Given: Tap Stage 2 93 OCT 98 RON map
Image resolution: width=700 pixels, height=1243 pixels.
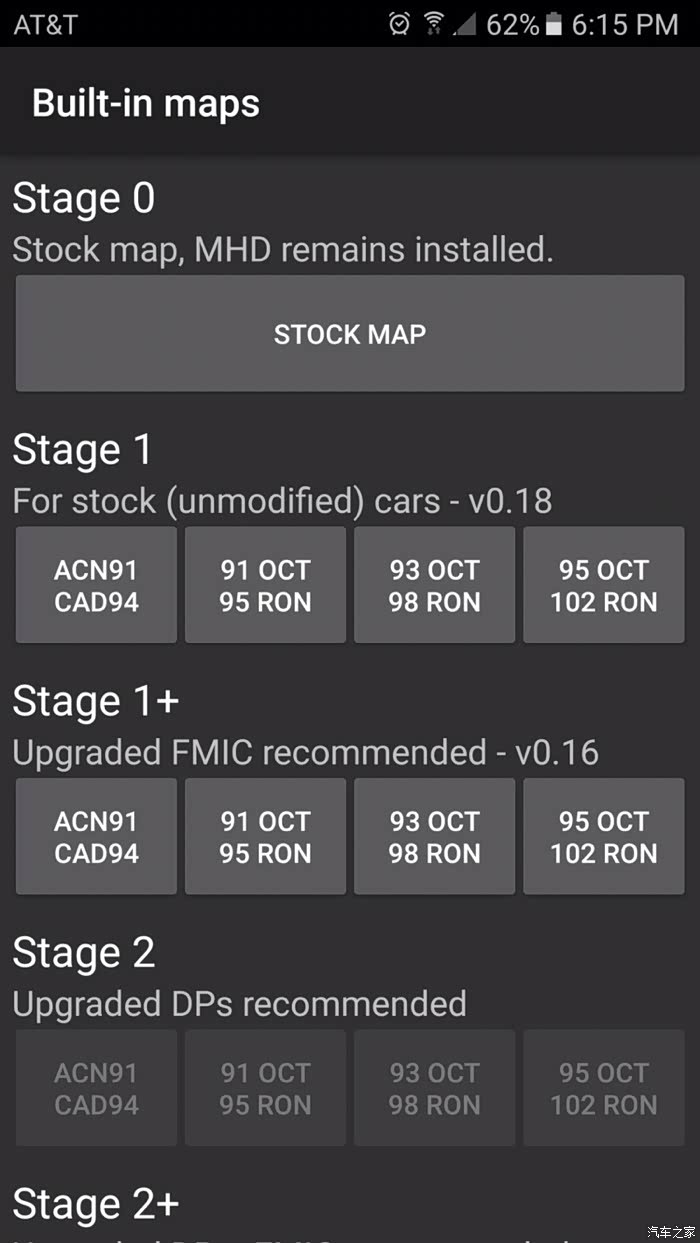Looking at the screenshot, I should [x=434, y=1089].
